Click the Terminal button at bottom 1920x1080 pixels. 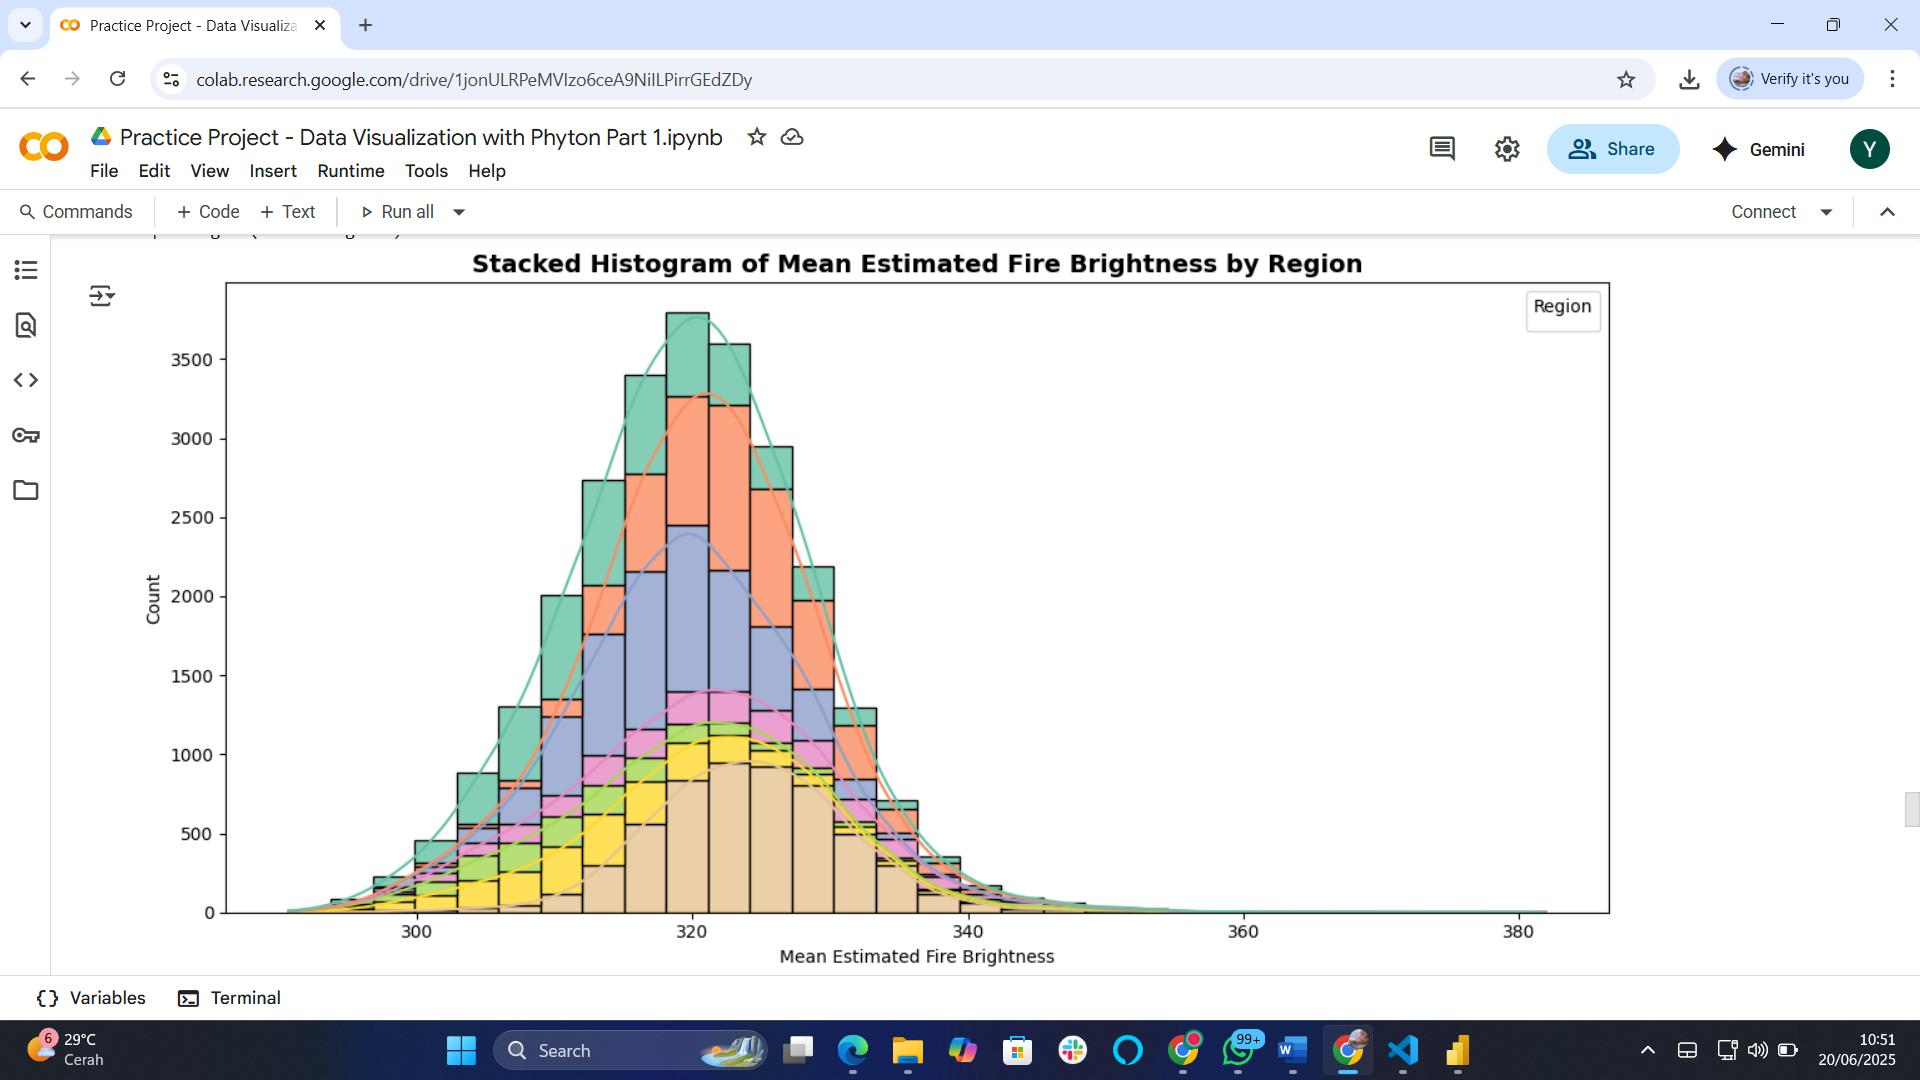pos(228,998)
